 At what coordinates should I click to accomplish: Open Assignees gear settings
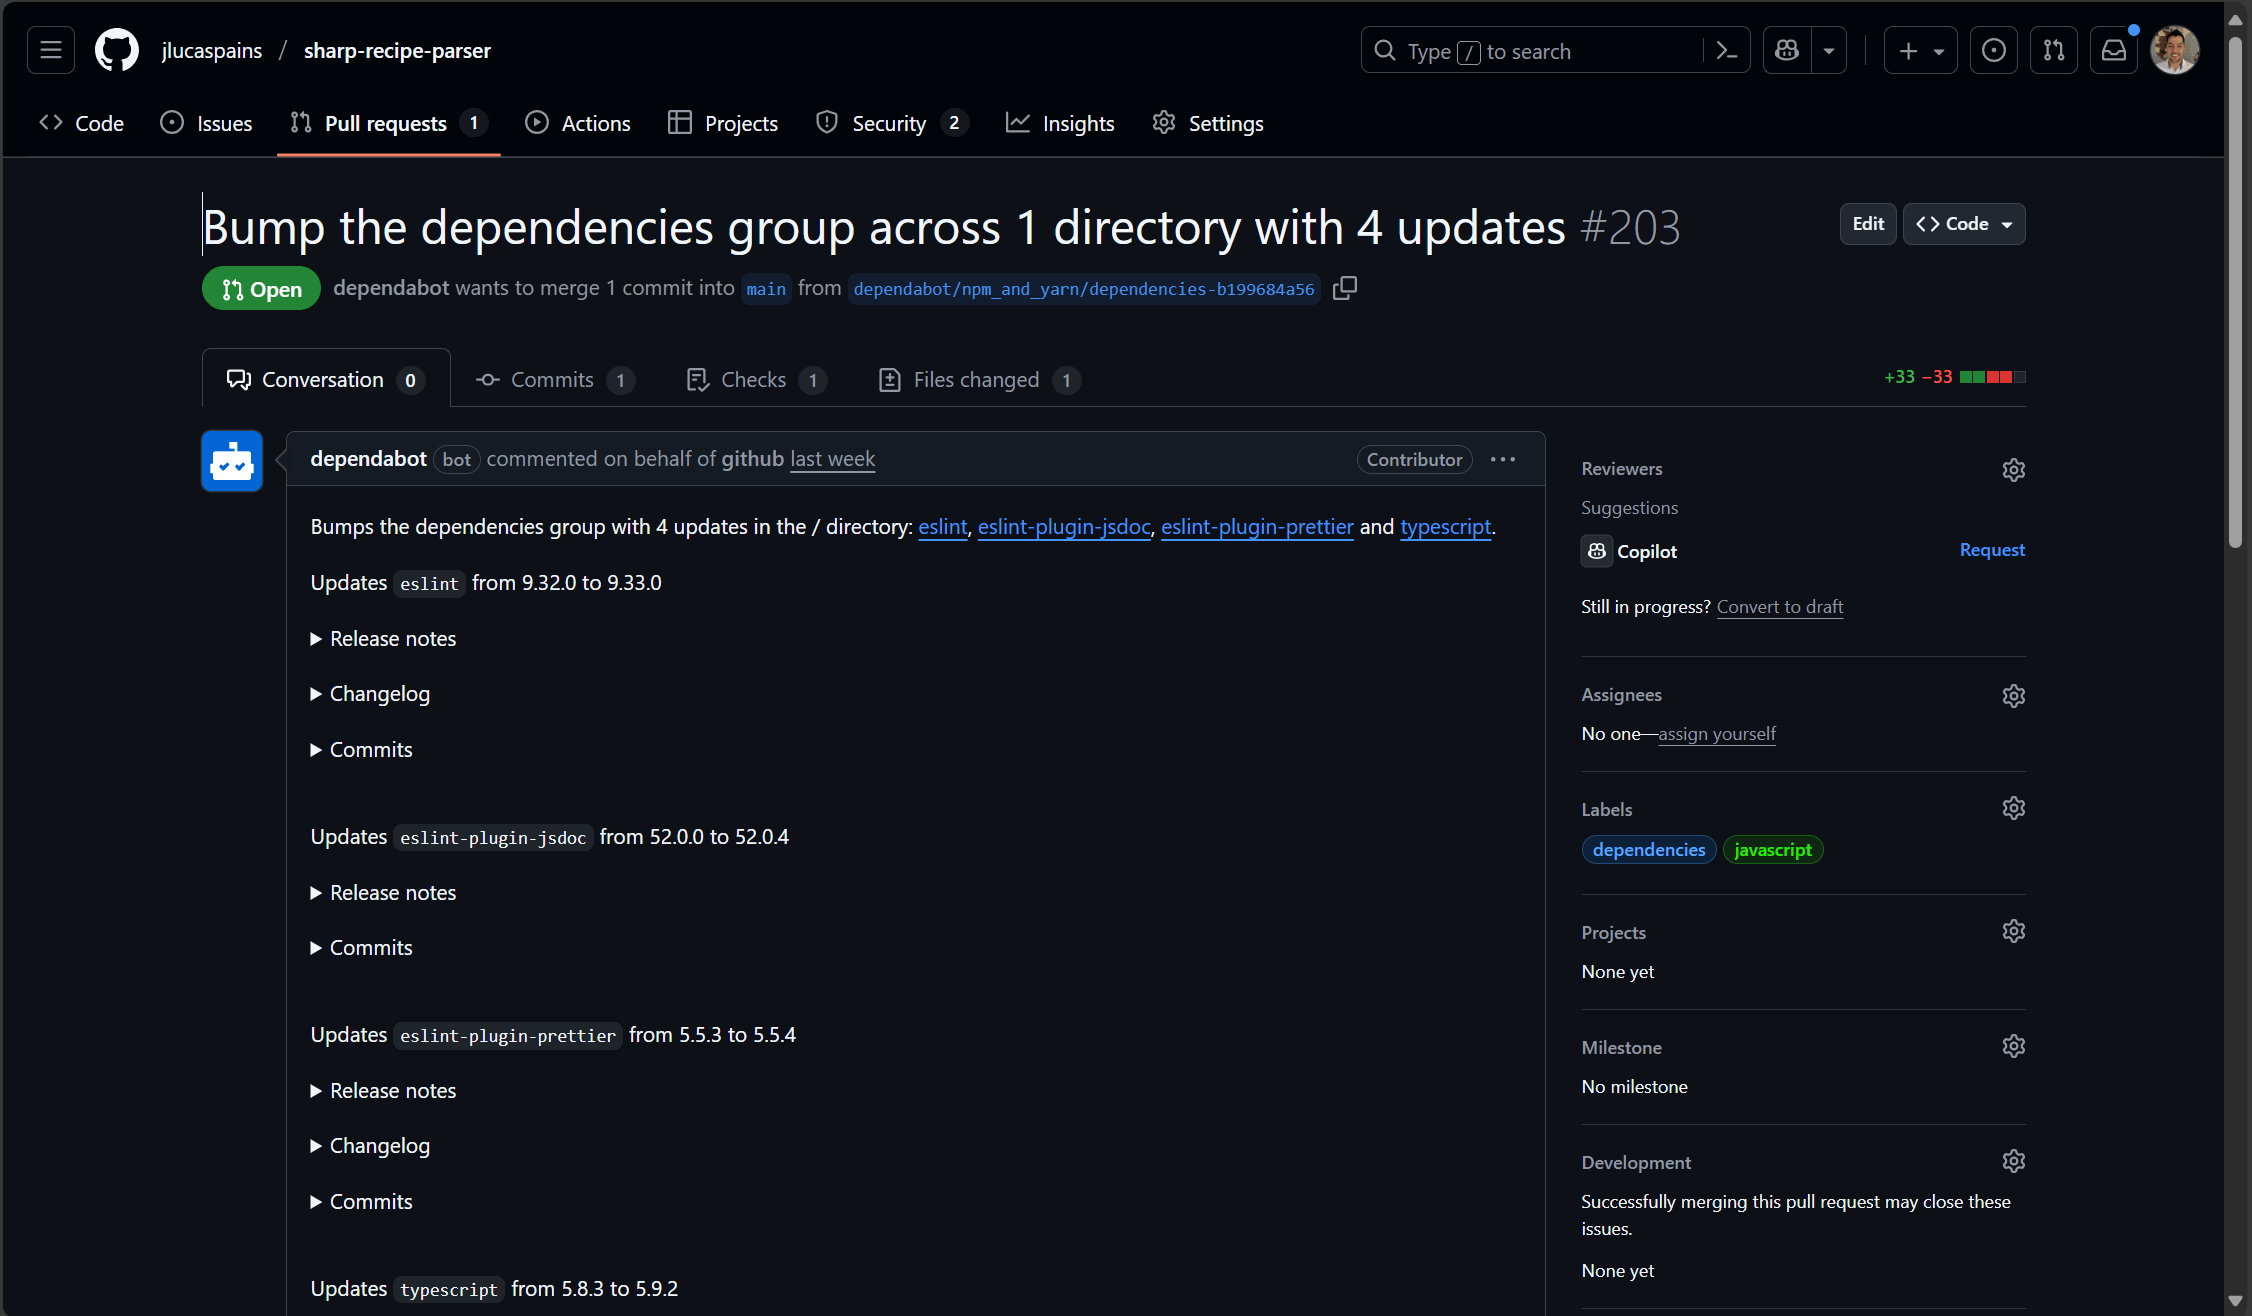[2013, 696]
